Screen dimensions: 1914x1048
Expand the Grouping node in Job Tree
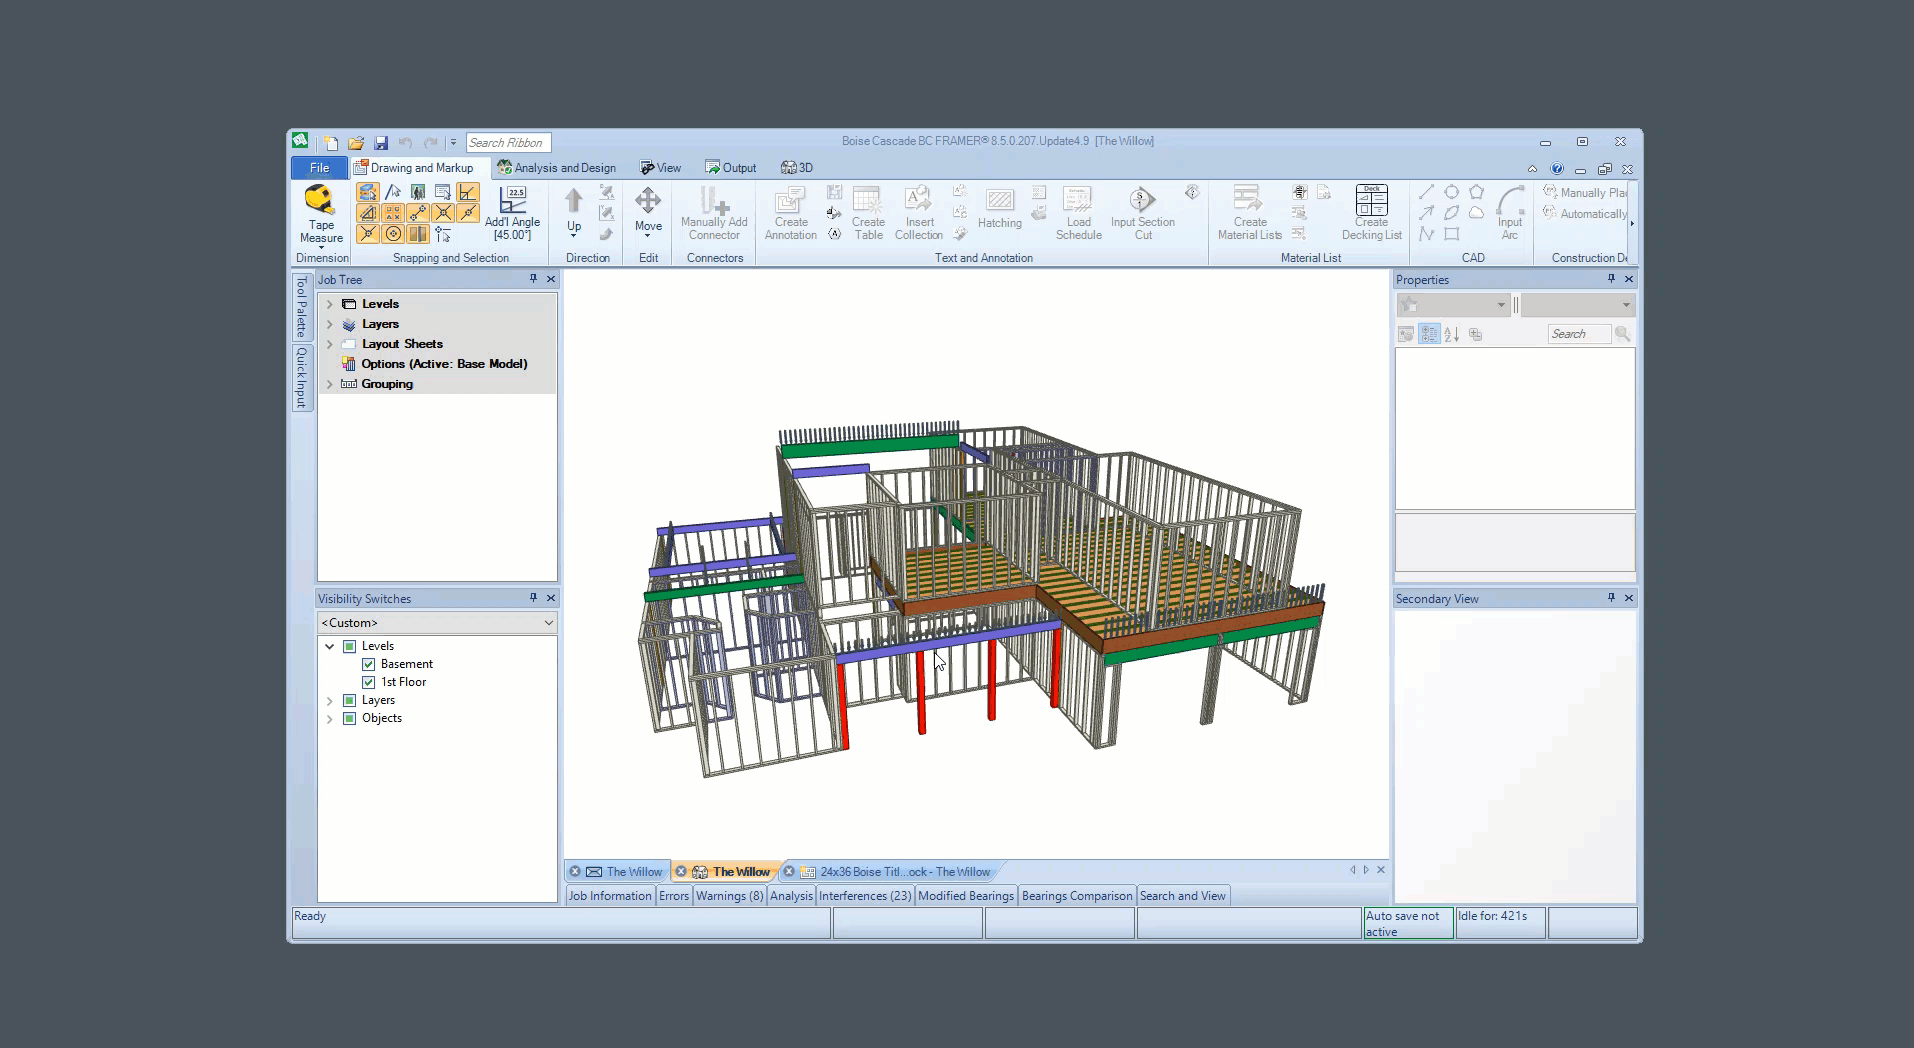(330, 384)
